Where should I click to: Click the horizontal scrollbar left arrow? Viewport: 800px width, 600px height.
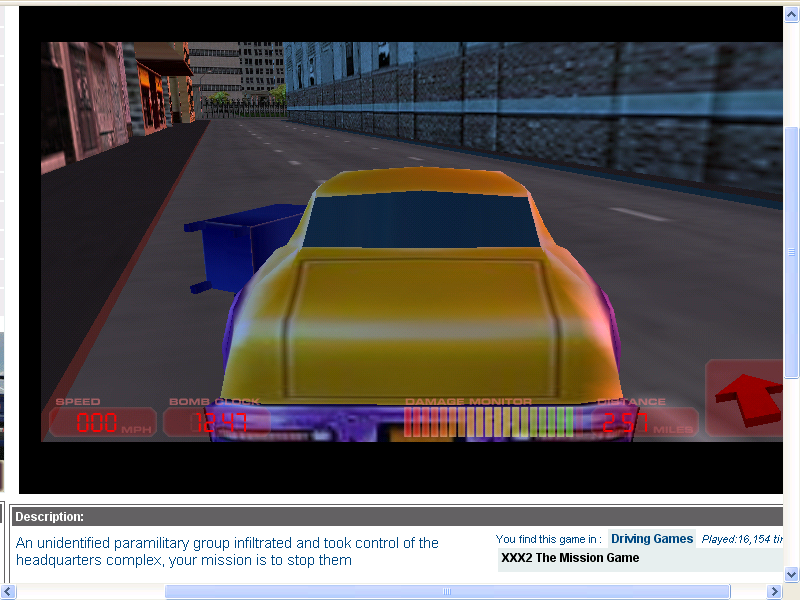click(7, 591)
